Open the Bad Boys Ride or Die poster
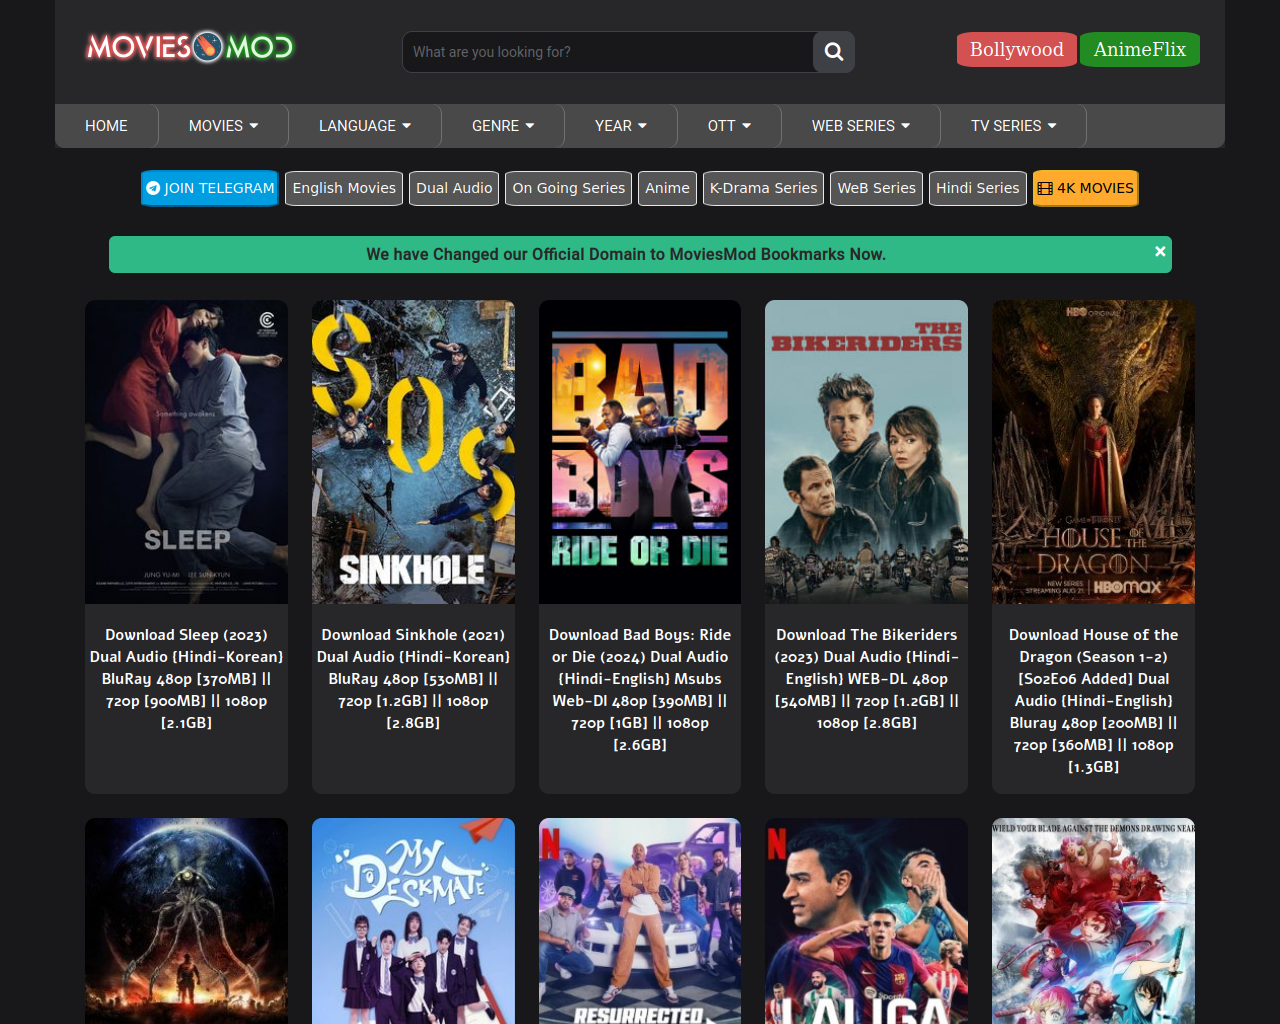This screenshot has width=1280, height=1024. [x=640, y=452]
